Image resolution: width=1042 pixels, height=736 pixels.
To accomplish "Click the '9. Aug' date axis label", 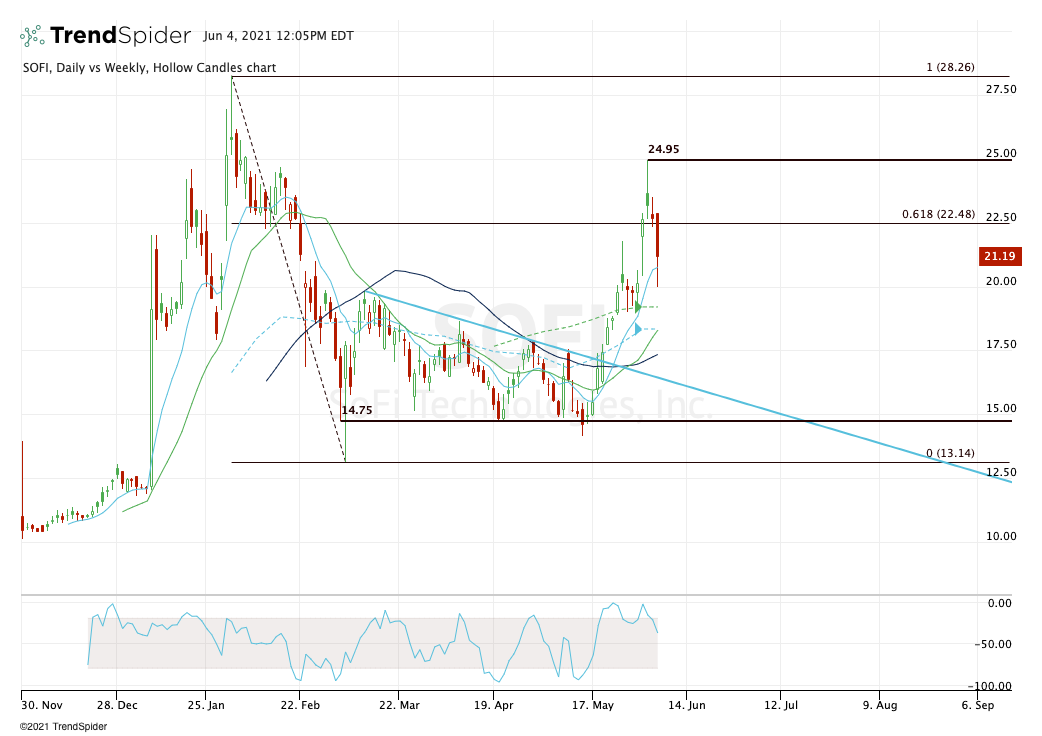I will [880, 705].
